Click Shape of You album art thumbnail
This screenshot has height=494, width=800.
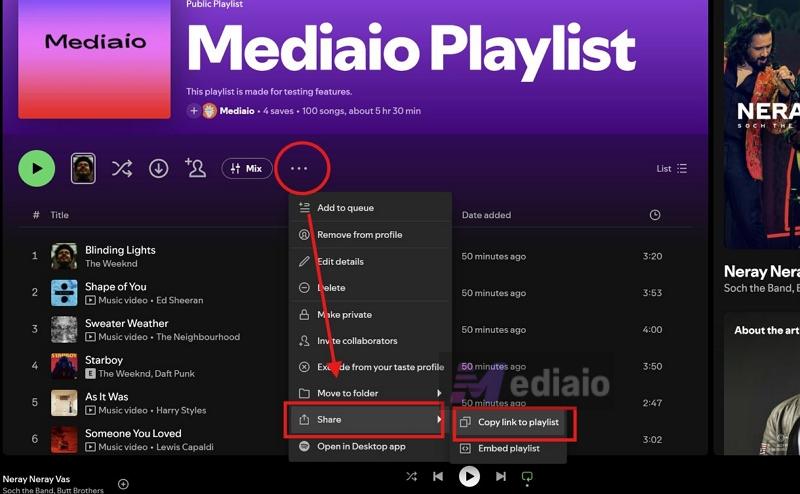pos(64,292)
